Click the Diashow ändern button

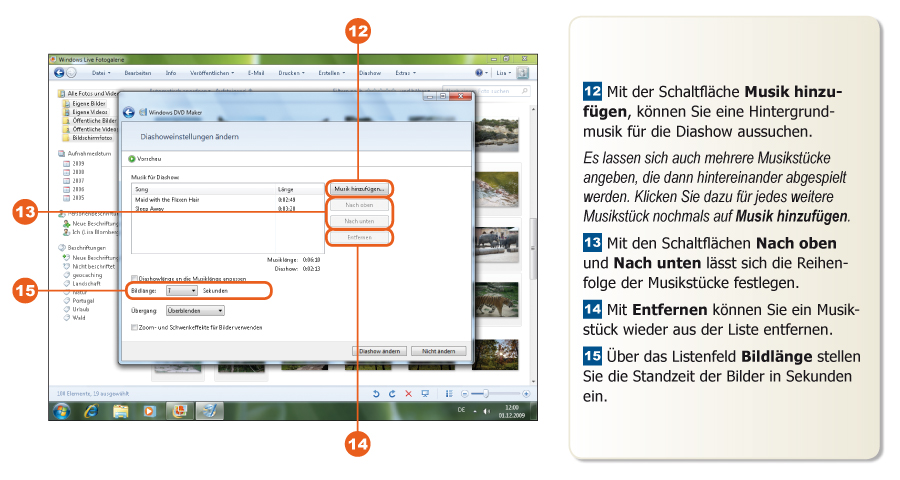click(x=381, y=352)
